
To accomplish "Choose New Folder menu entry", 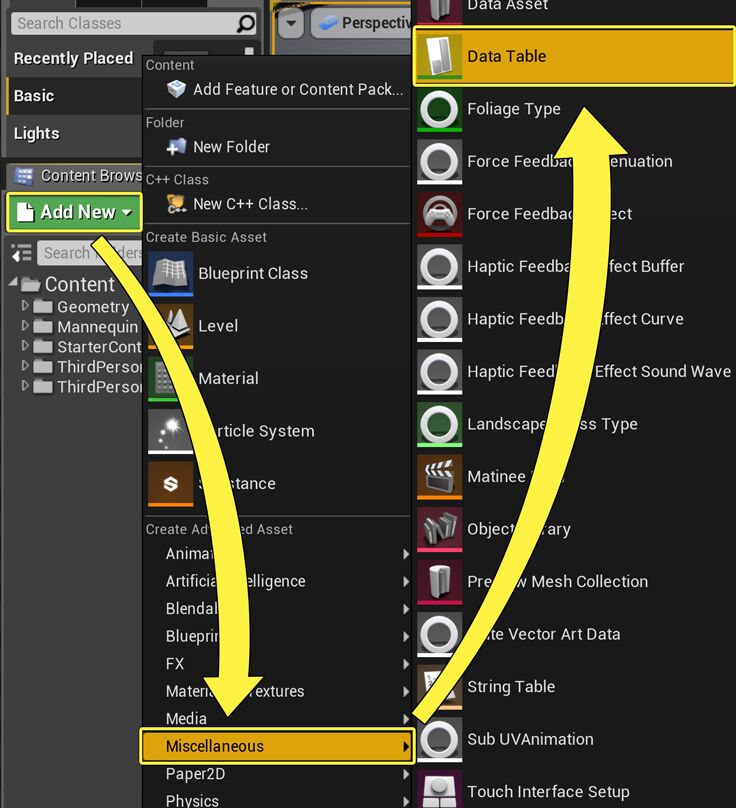I will point(278,147).
